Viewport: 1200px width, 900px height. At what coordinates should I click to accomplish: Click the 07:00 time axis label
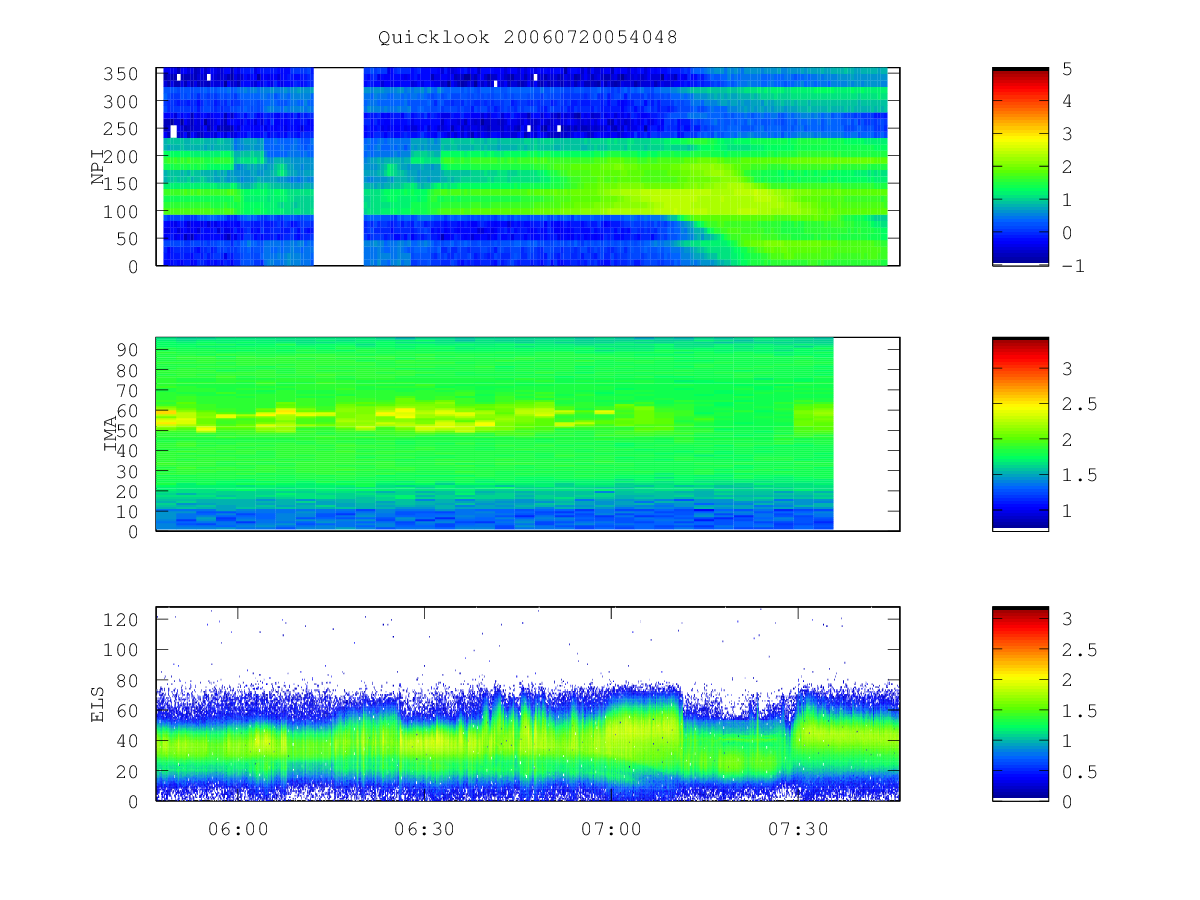[x=611, y=828]
